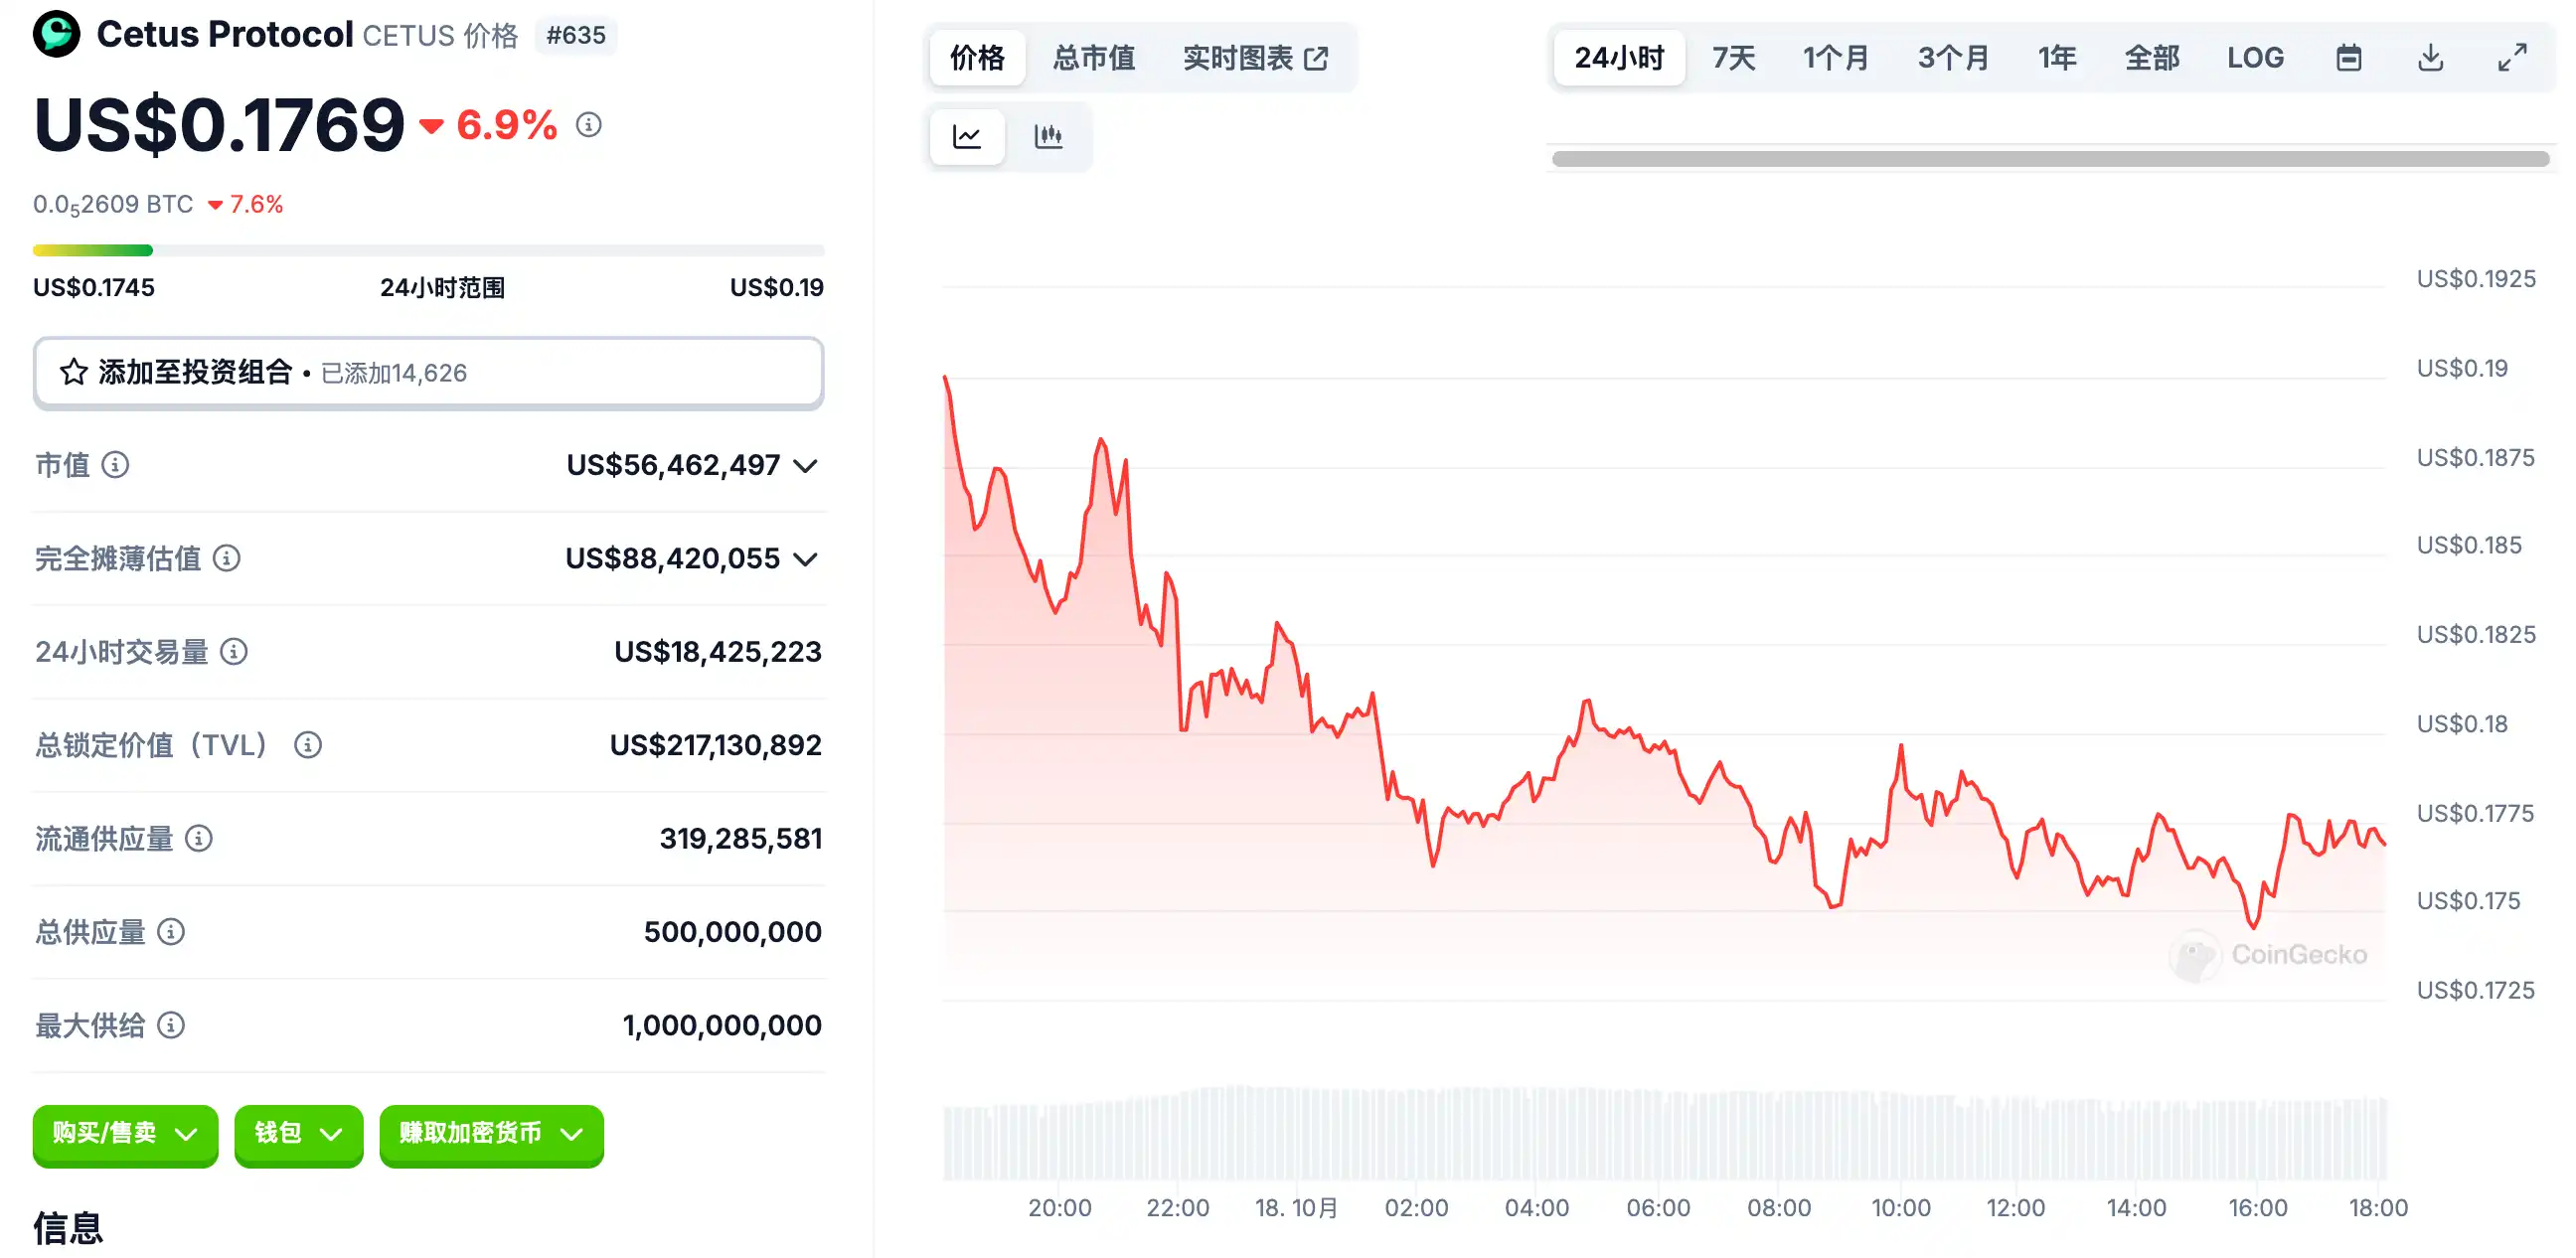Click the info icon next to 完全摊薄估值

(x=227, y=558)
